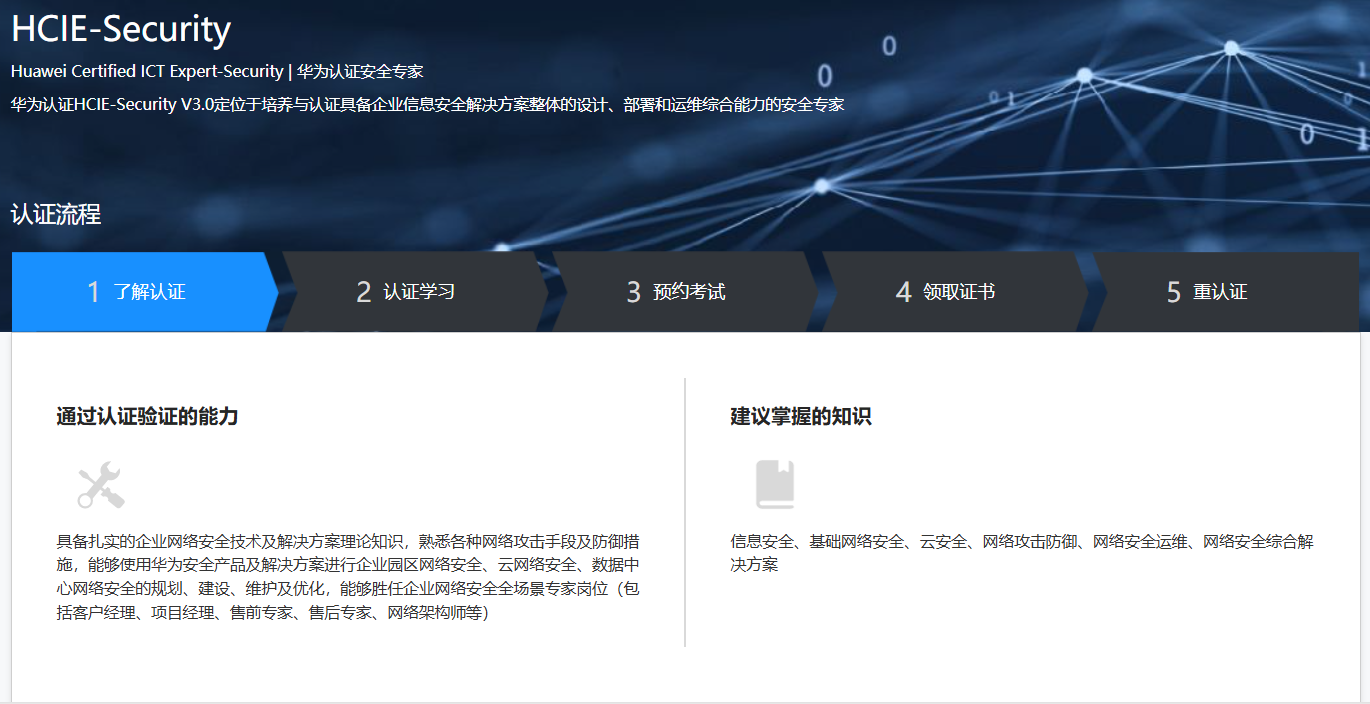Click the paragraph starting 具备扎实的企业网络安全技术
The width and height of the screenshot is (1370, 704).
[x=348, y=577]
